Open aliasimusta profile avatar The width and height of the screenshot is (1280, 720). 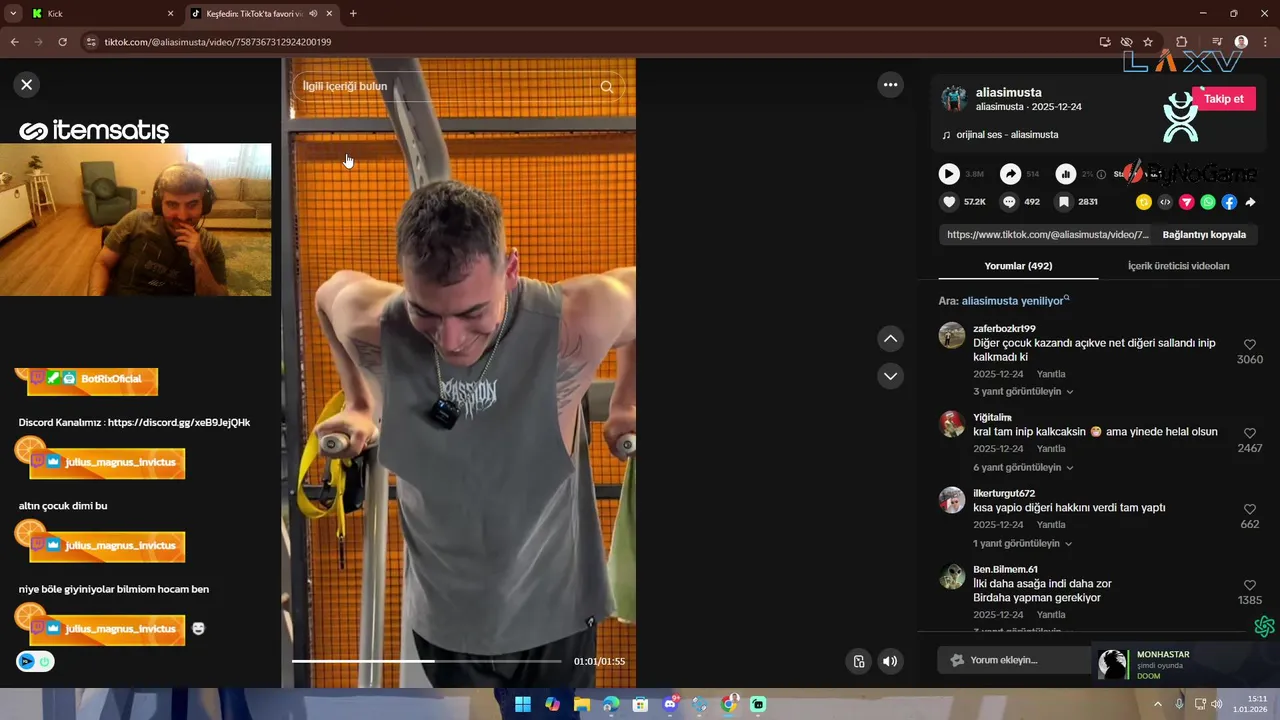point(954,98)
